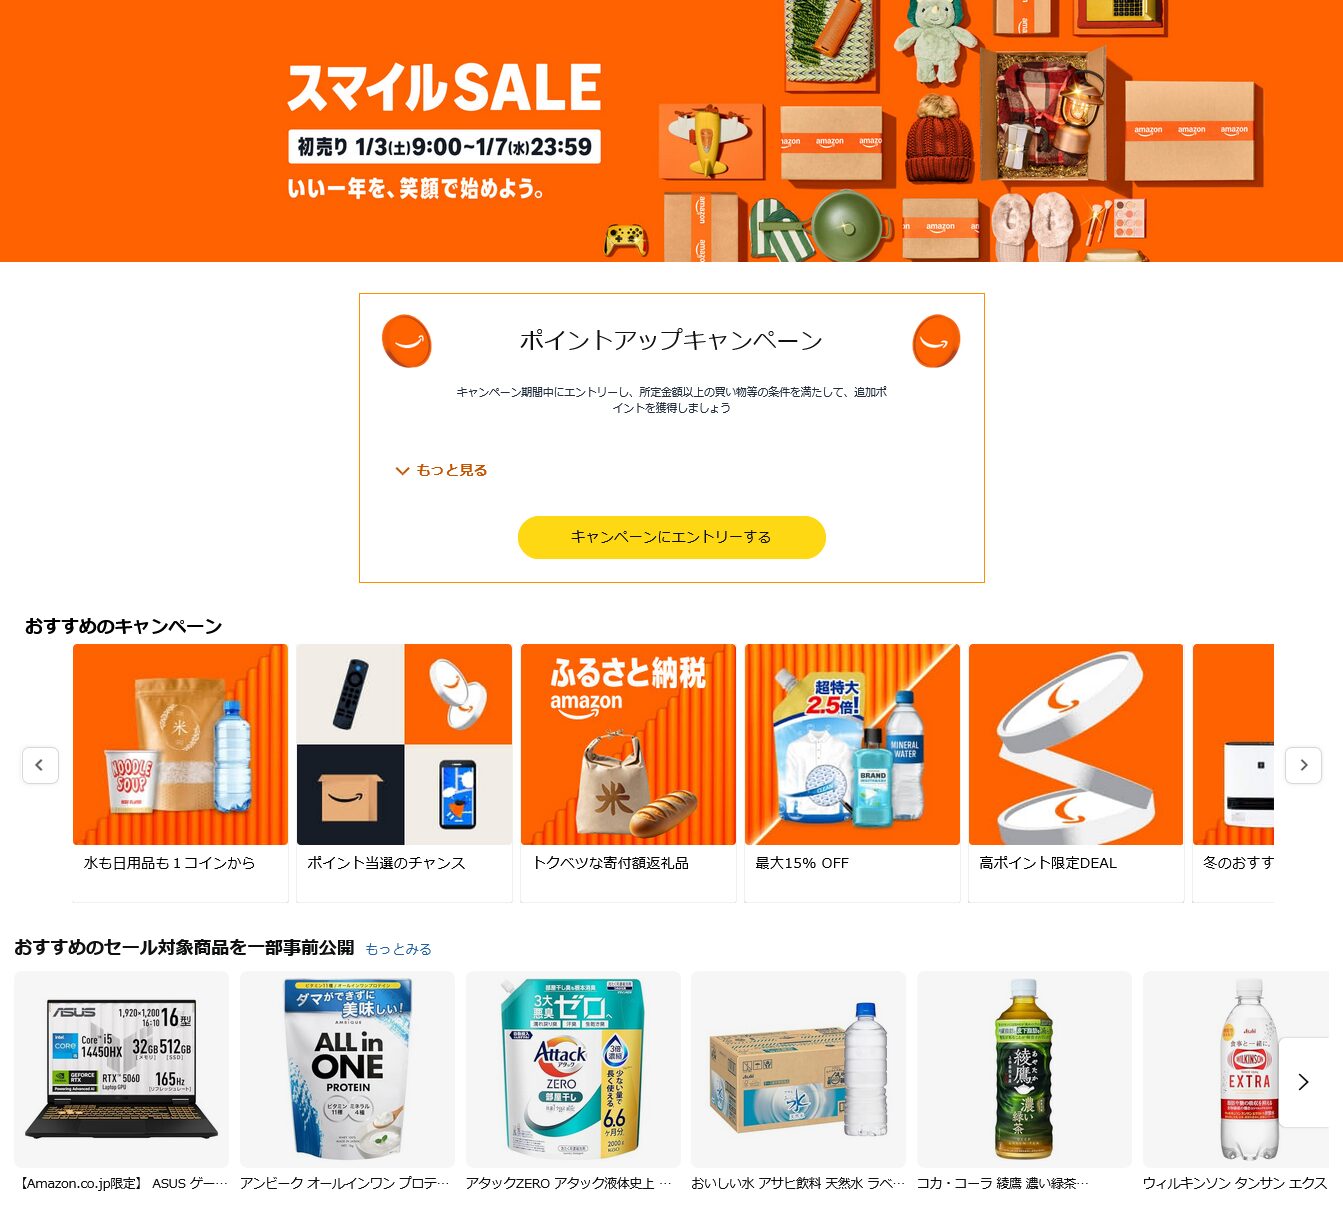This screenshot has width=1343, height=1206.
Task: Expand もっと見る in point campaign box
Action: (x=441, y=470)
